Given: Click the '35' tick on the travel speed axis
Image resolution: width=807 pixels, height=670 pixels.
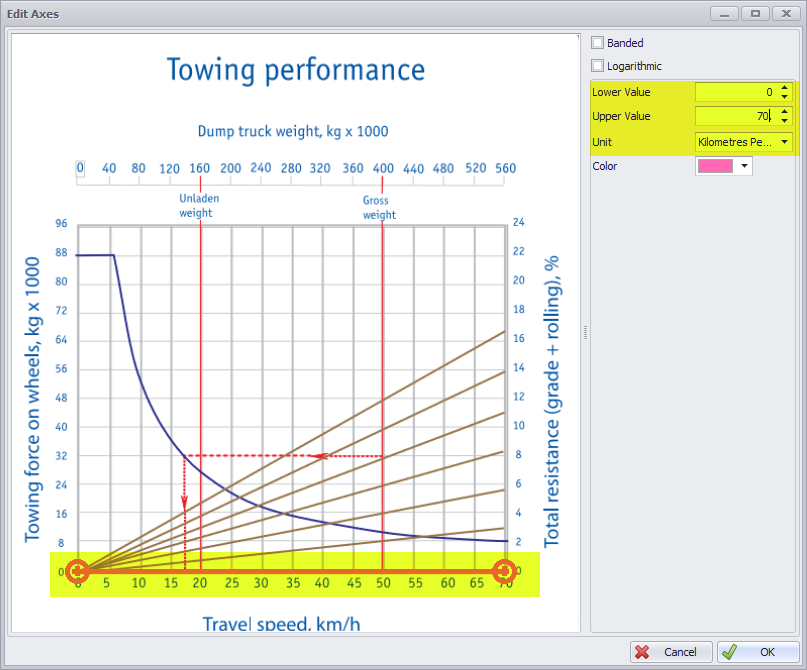Looking at the screenshot, I should tap(293, 584).
